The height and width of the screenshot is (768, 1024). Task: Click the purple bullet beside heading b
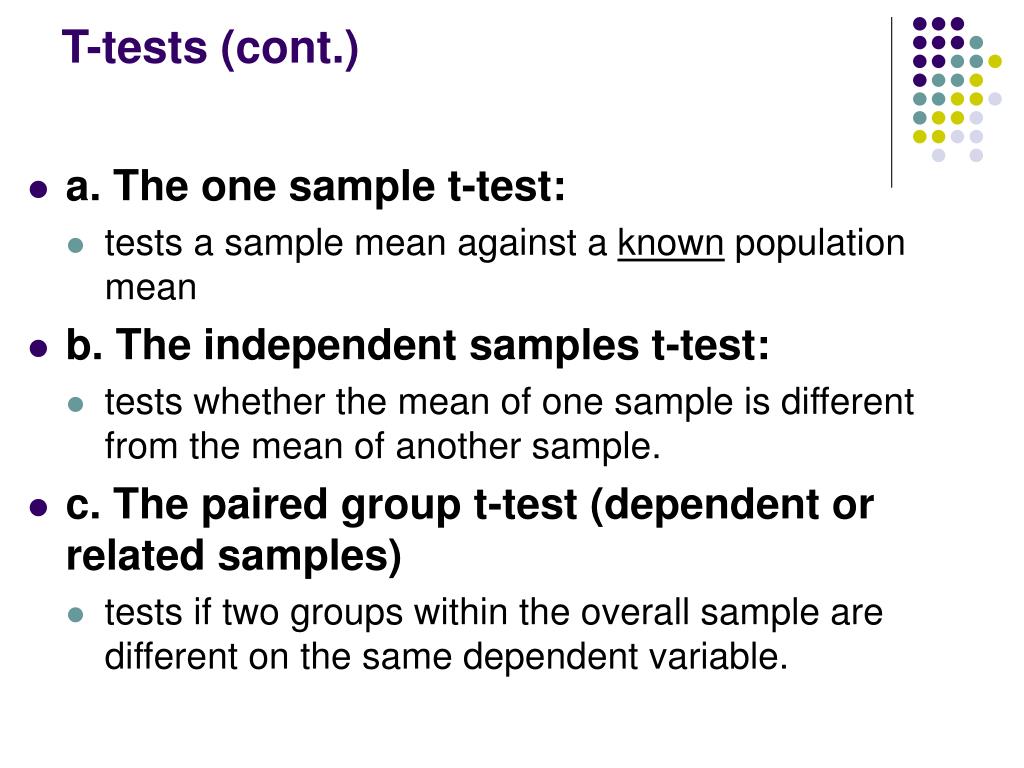coord(39,349)
